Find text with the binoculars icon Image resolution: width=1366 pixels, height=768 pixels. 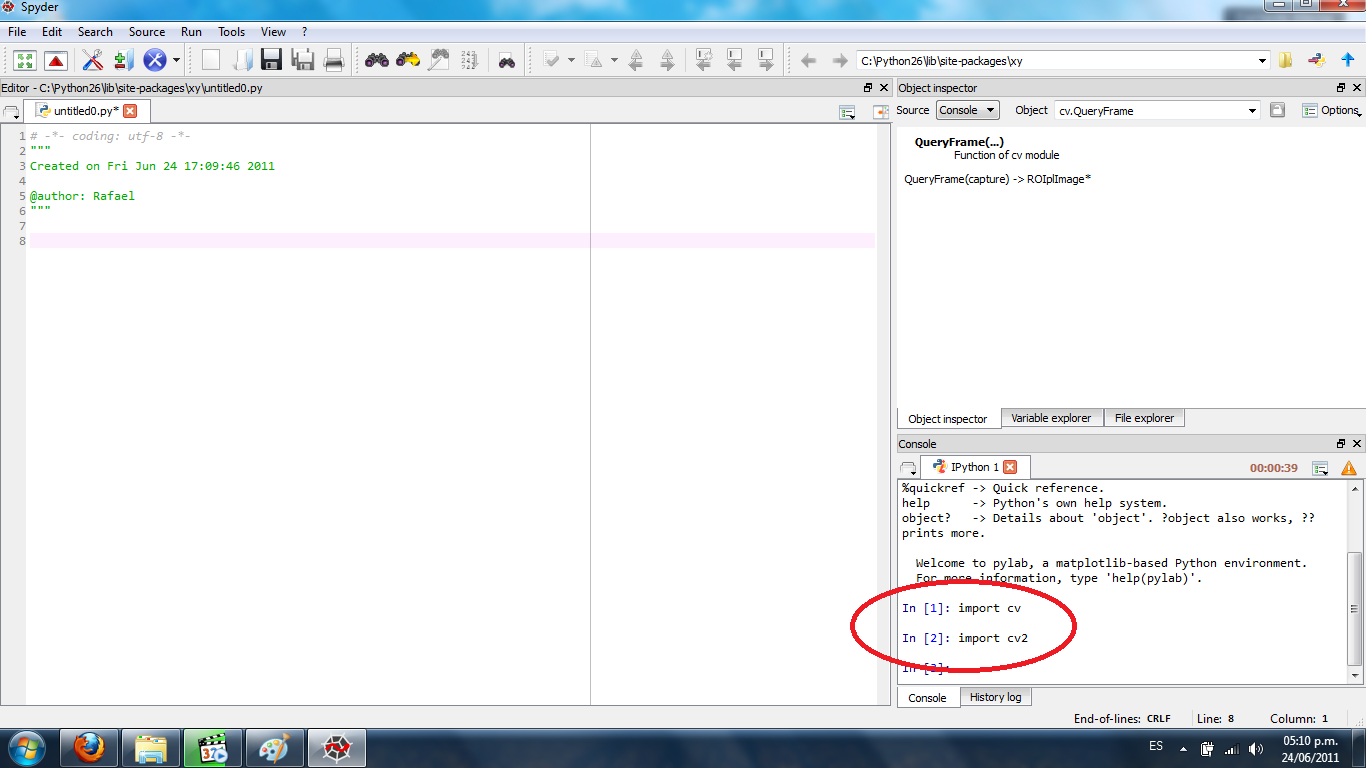pos(377,60)
